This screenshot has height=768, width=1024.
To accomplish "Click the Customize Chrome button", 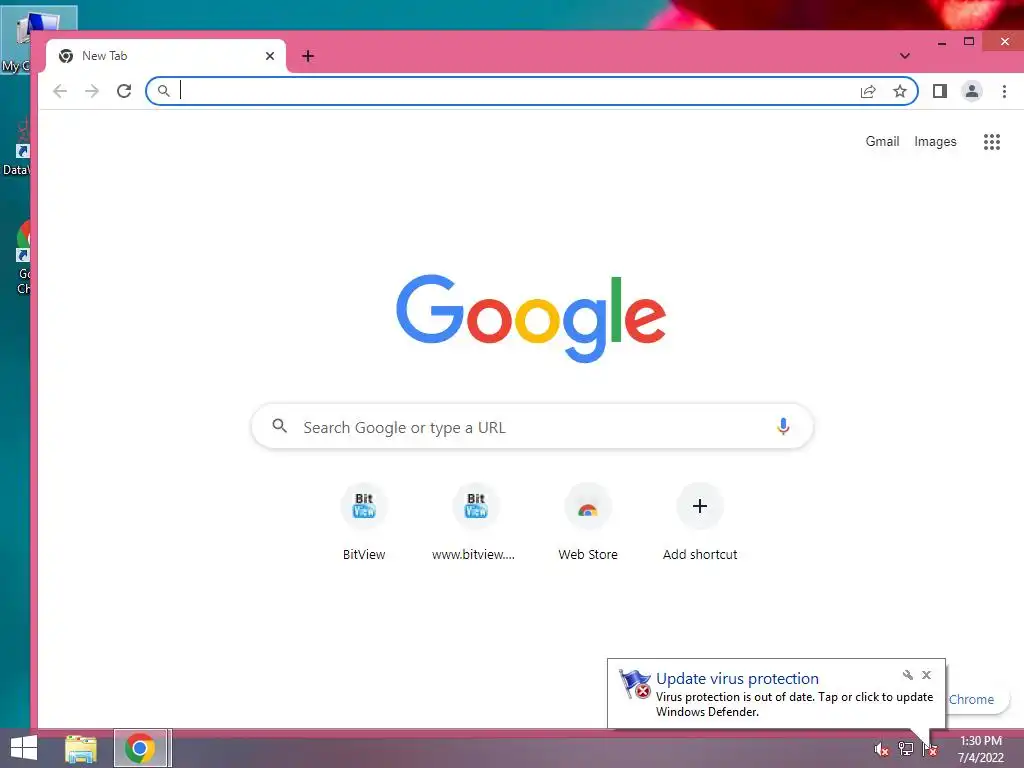I will [x=977, y=699].
